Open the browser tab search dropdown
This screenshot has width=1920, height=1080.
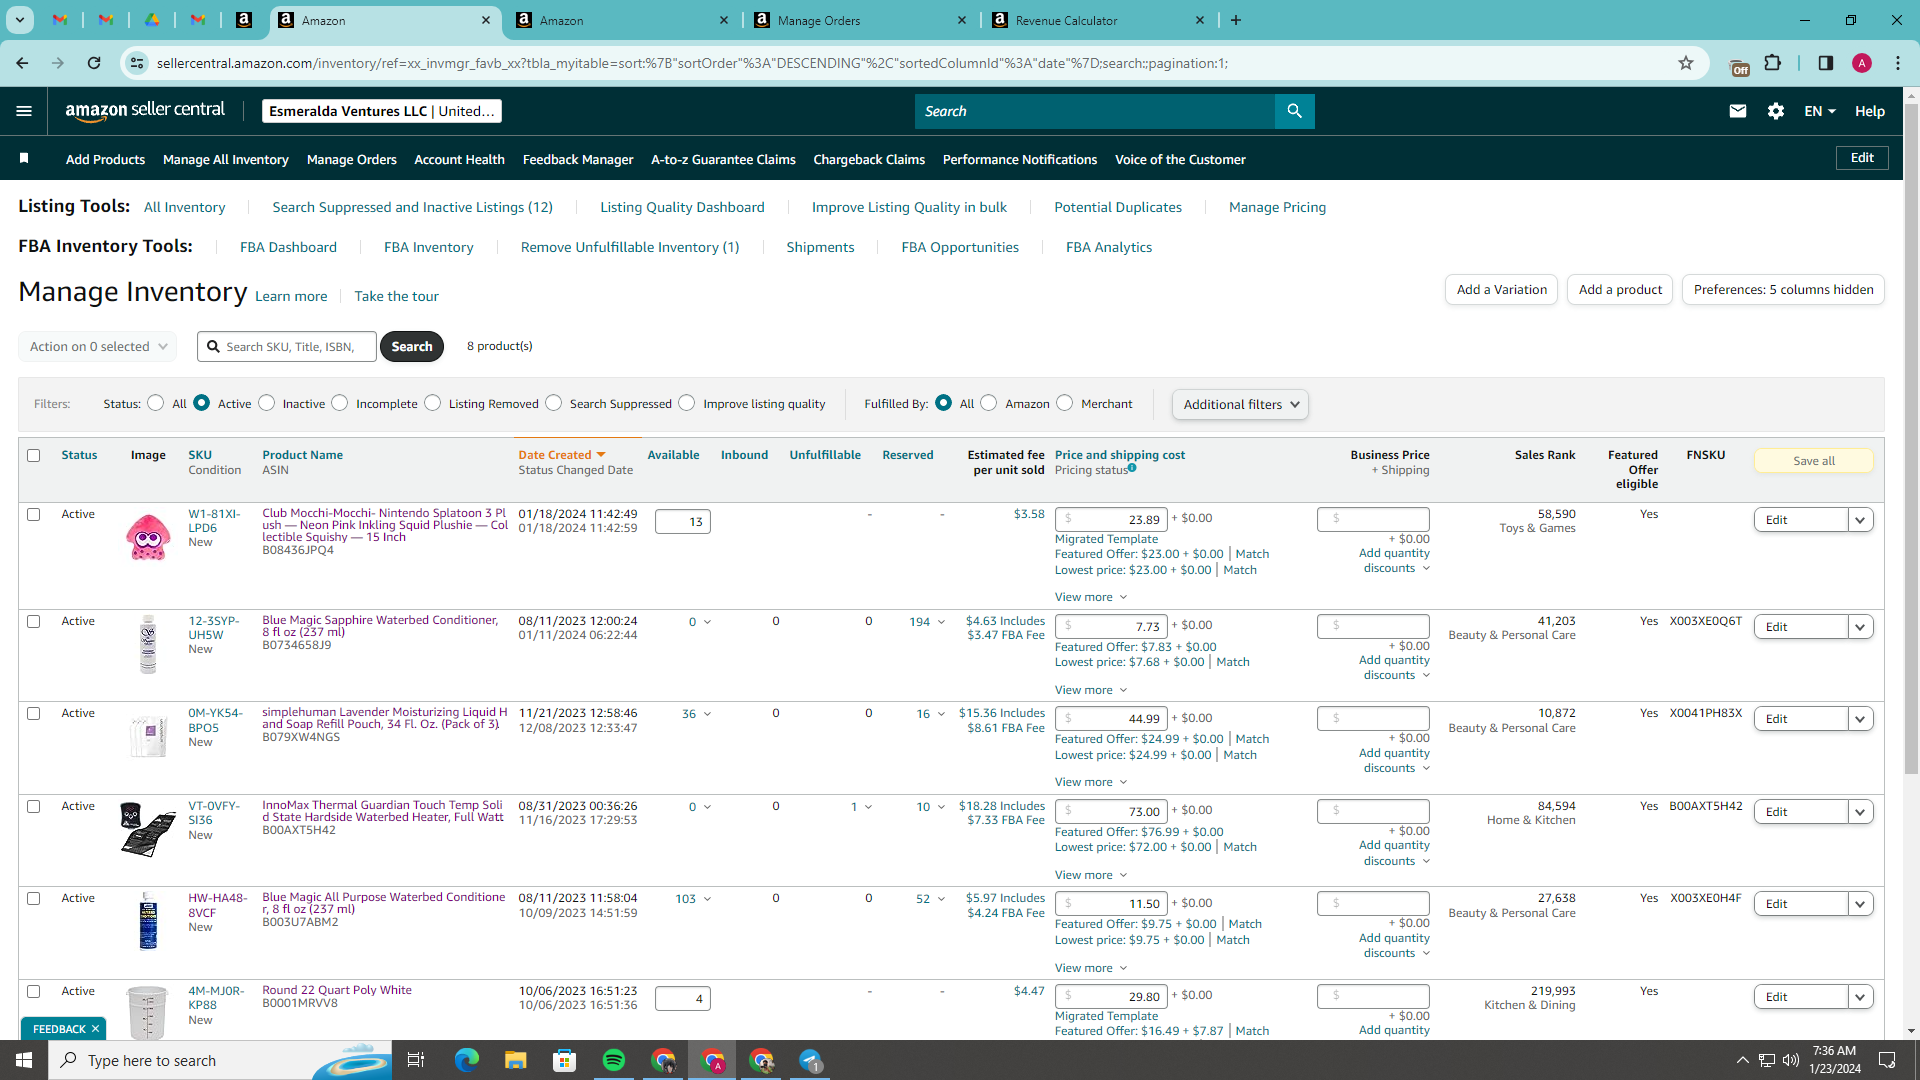coord(20,20)
